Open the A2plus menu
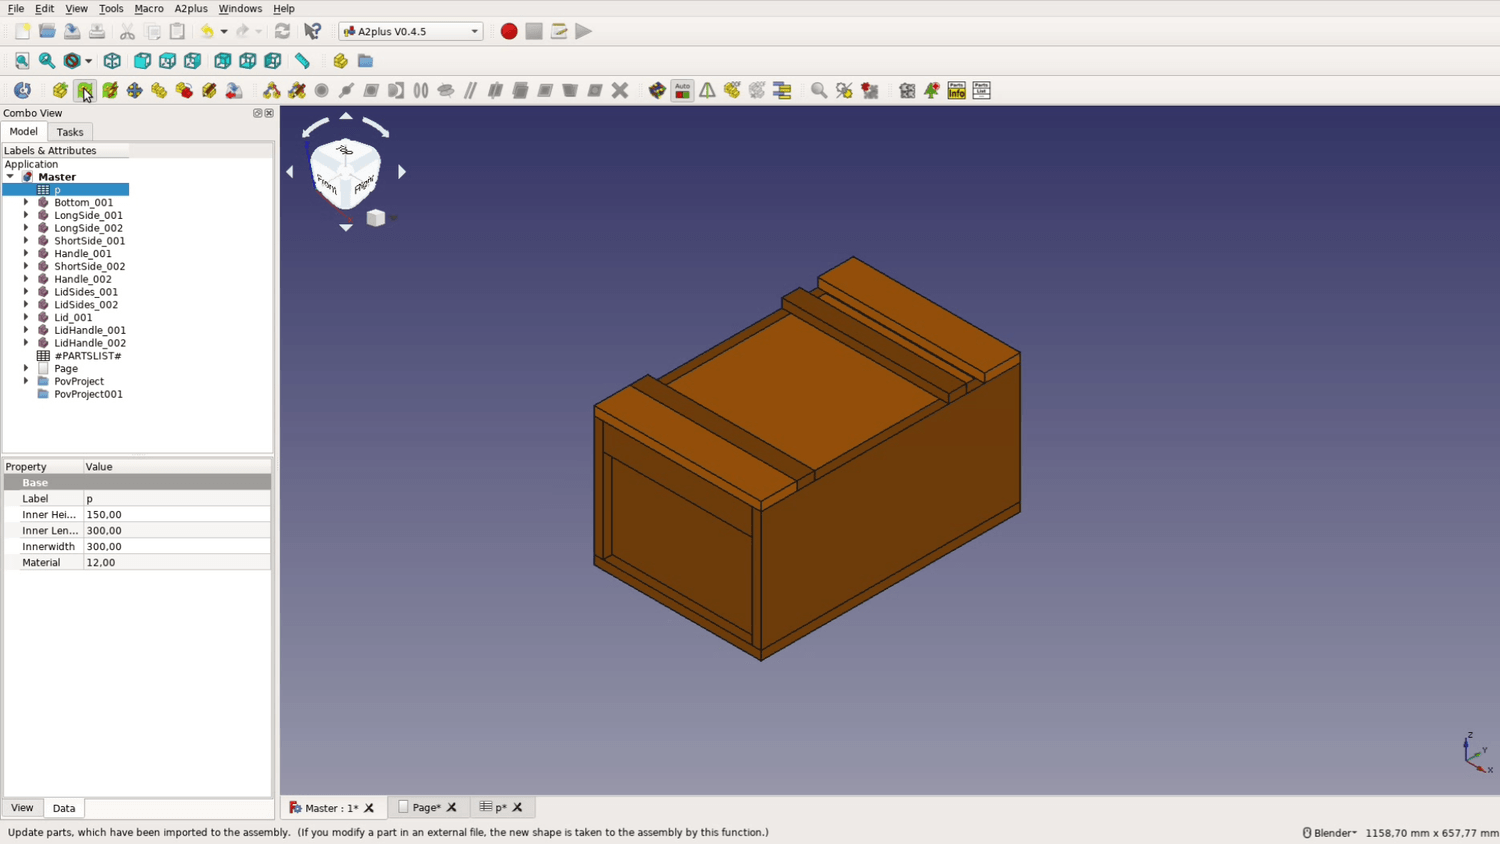 [x=190, y=8]
